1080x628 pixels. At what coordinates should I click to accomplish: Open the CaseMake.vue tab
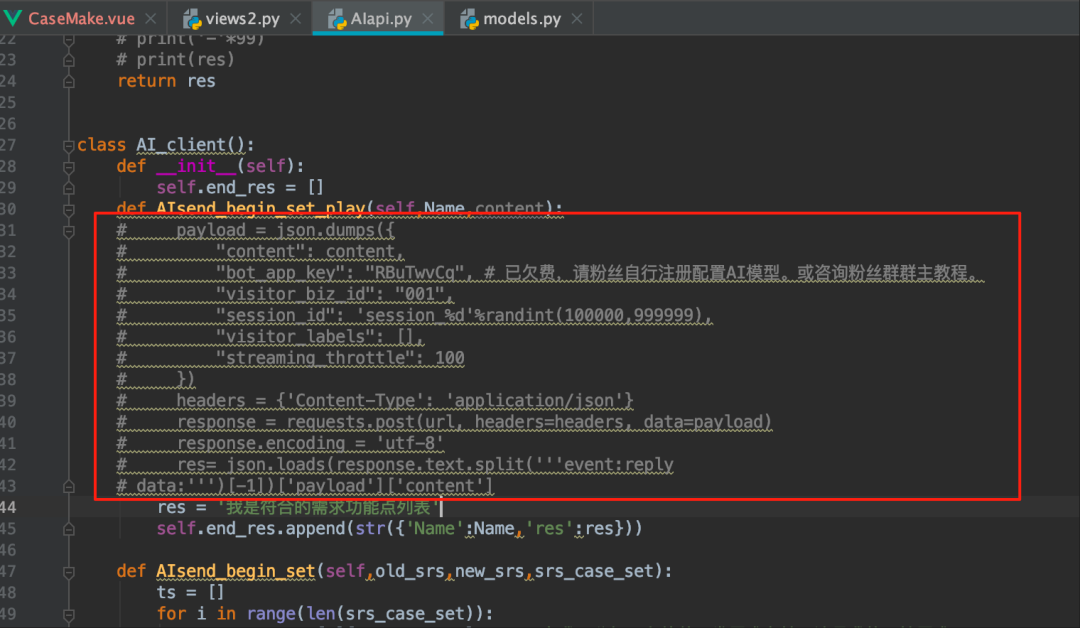(81, 19)
